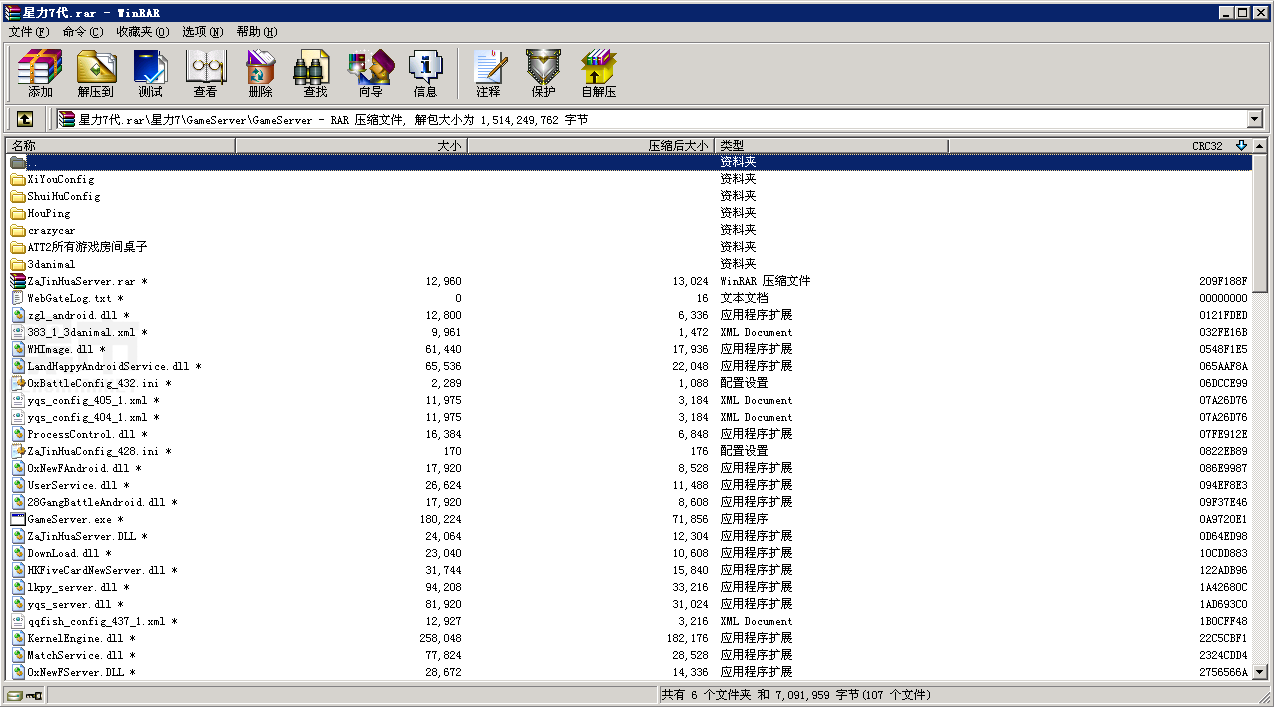
Task: Select yqs_server.dll file
Action: tap(75, 604)
